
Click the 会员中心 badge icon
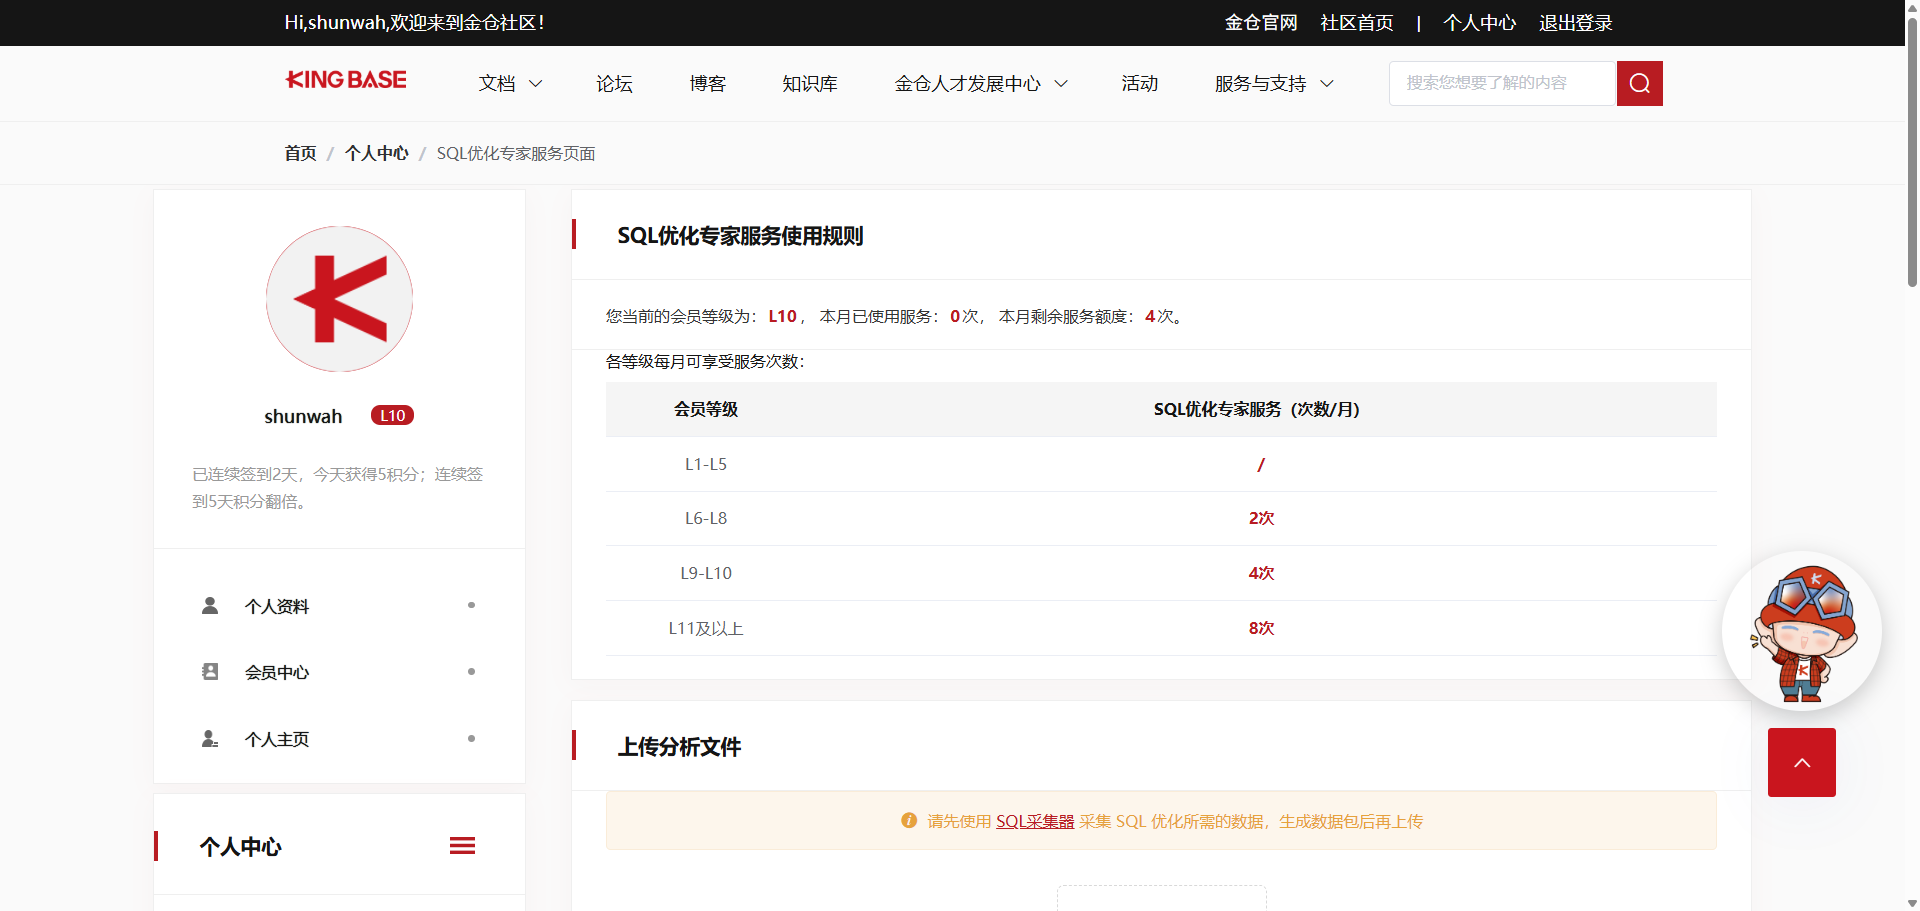(x=210, y=672)
